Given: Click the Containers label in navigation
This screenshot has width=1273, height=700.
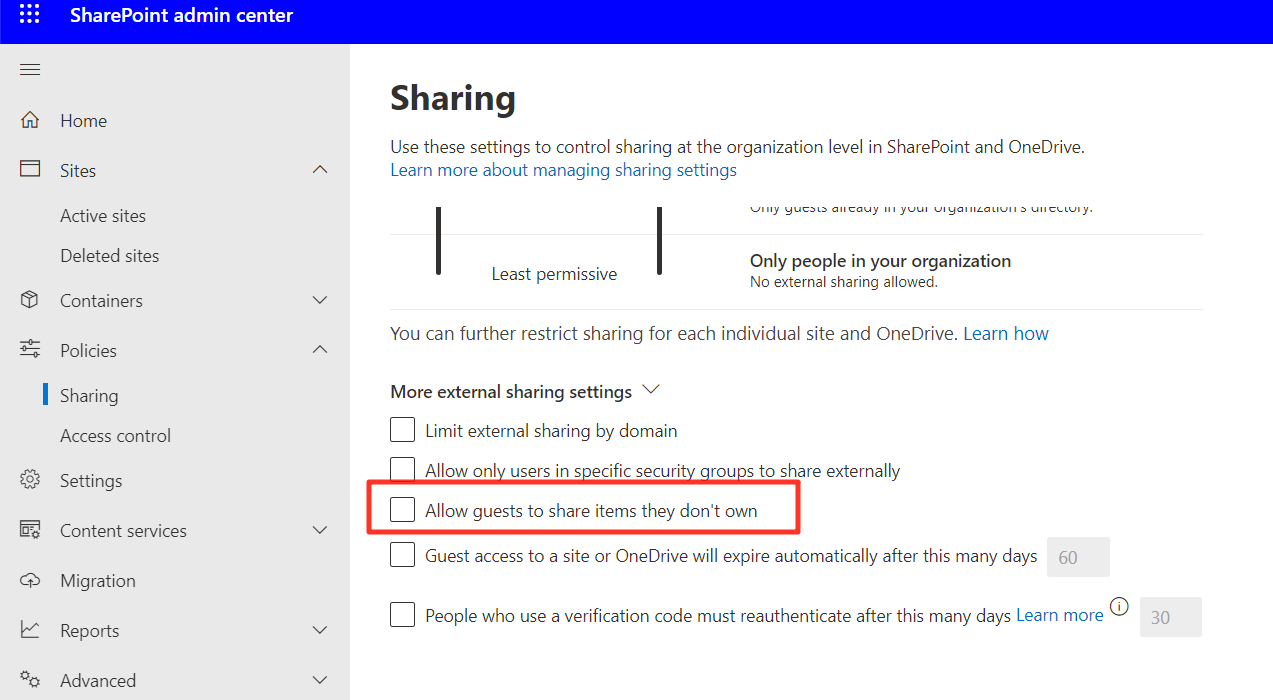Looking at the screenshot, I should pos(101,301).
